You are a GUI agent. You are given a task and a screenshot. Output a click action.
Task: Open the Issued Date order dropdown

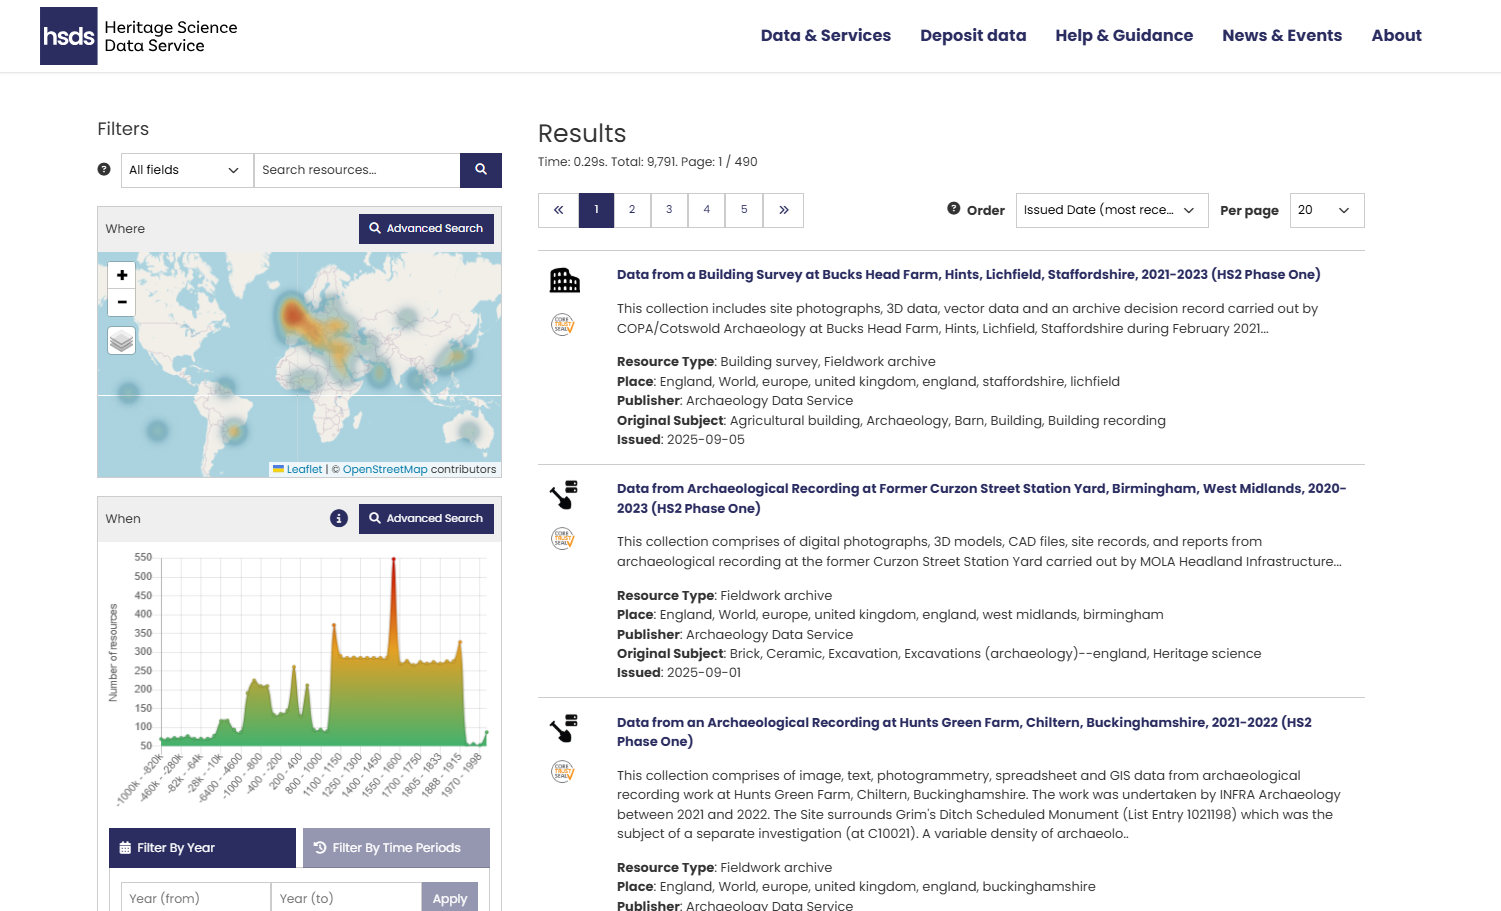pyautogui.click(x=1111, y=210)
